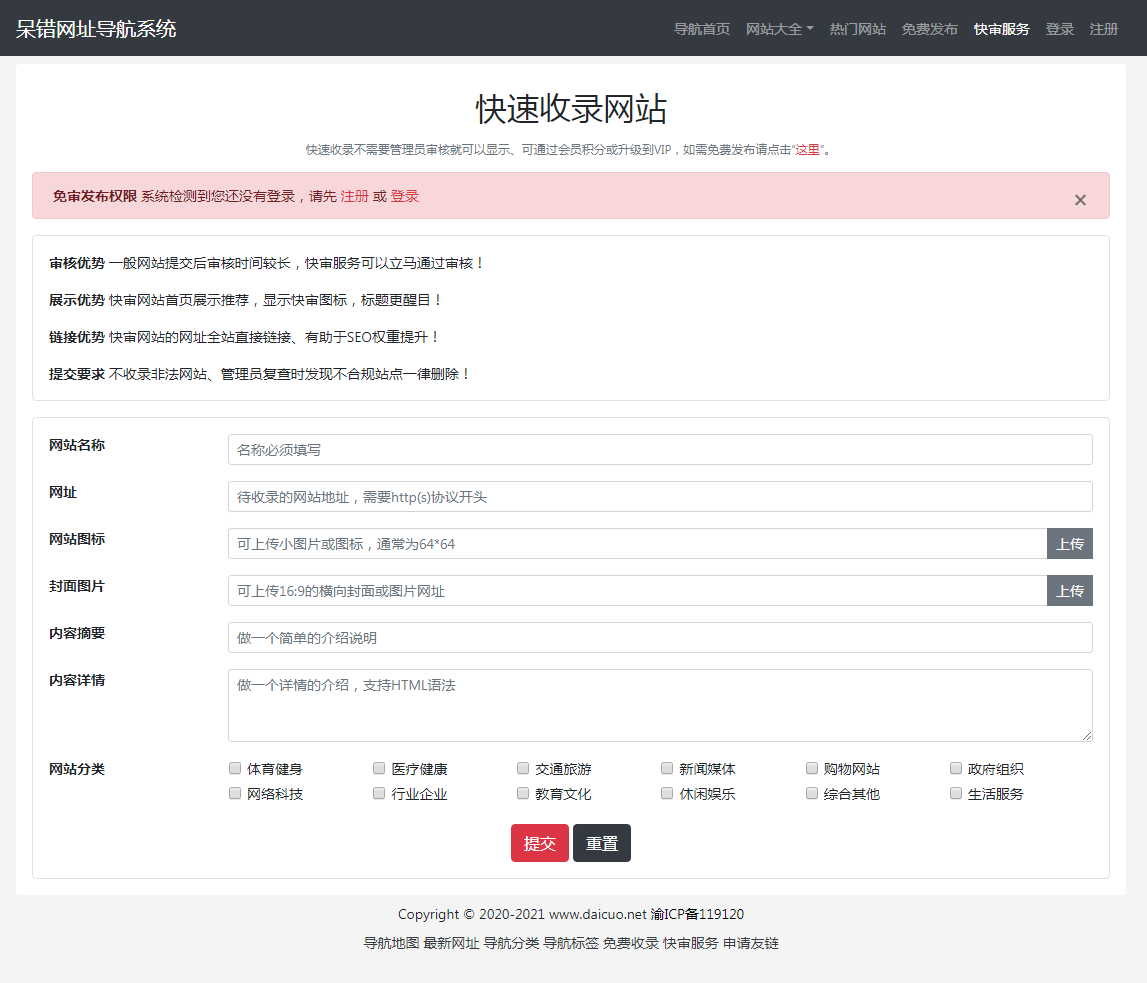1147x983 pixels.
Task: Check the 新闻媒体 category
Action: (x=666, y=768)
